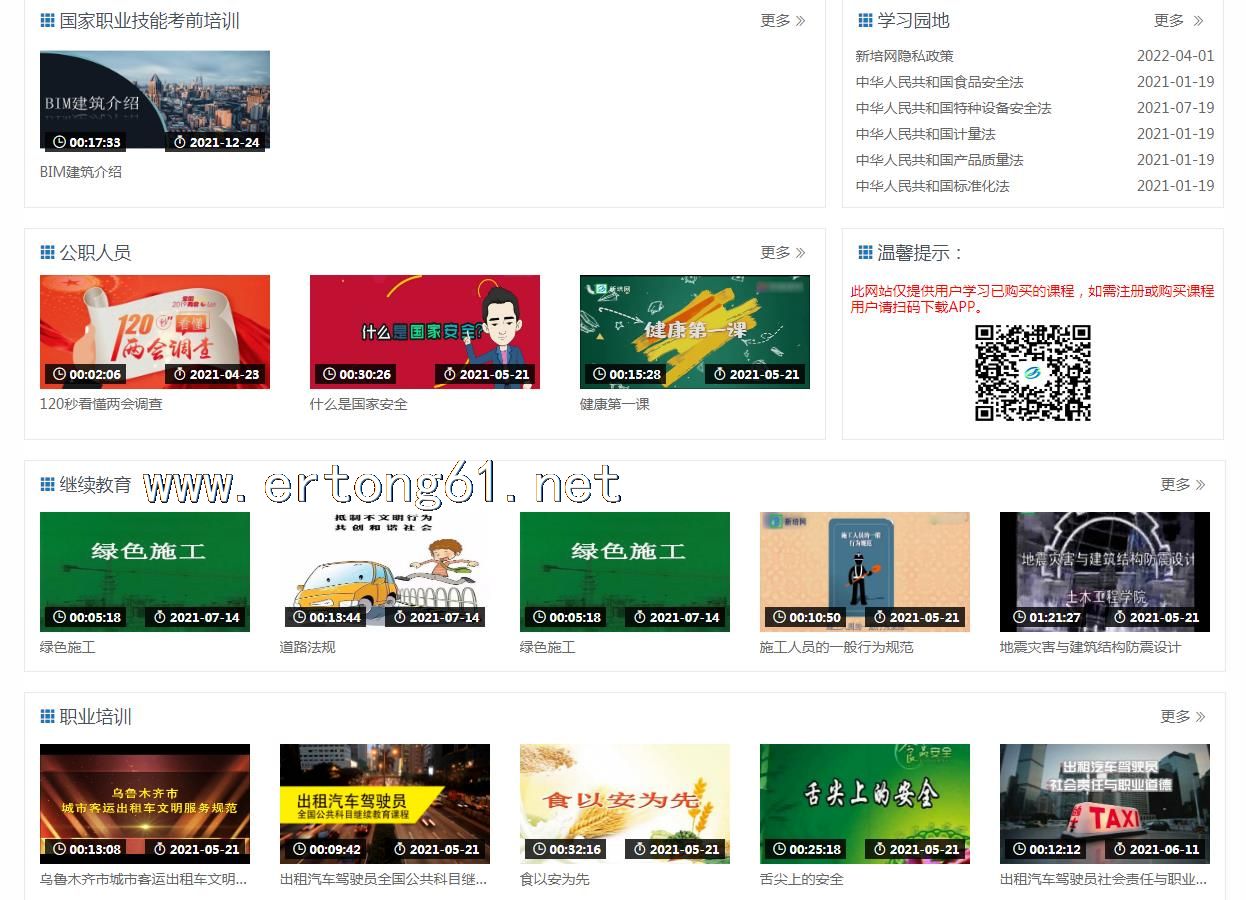This screenshot has width=1246, height=900.
Task: Open 更多 in the 学习园地 panel
Action: tap(1177, 21)
